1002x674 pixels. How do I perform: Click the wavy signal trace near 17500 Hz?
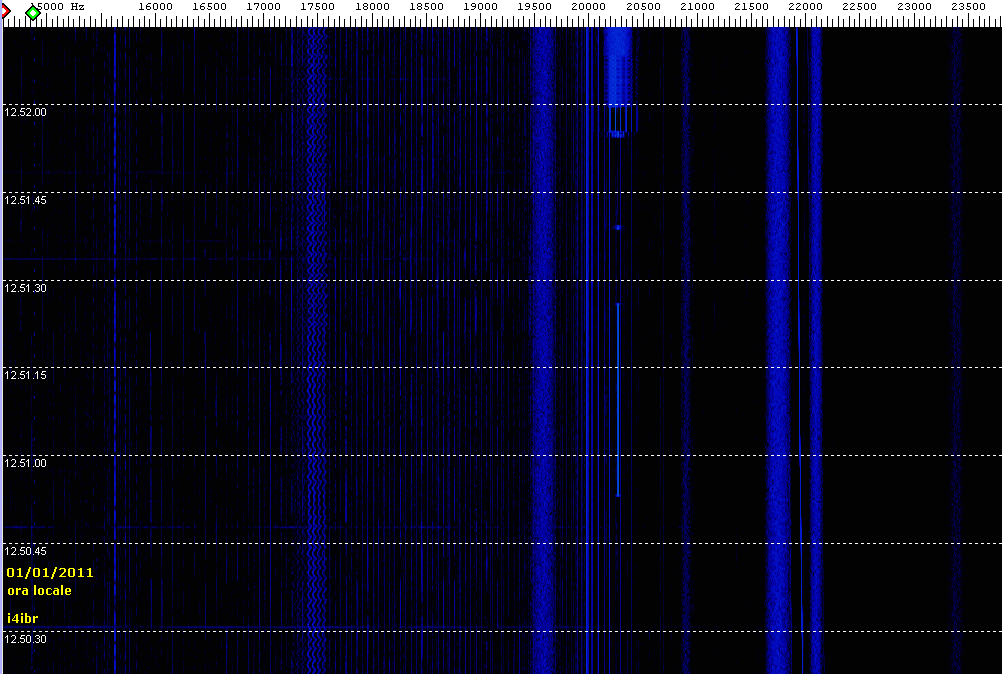click(x=316, y=350)
